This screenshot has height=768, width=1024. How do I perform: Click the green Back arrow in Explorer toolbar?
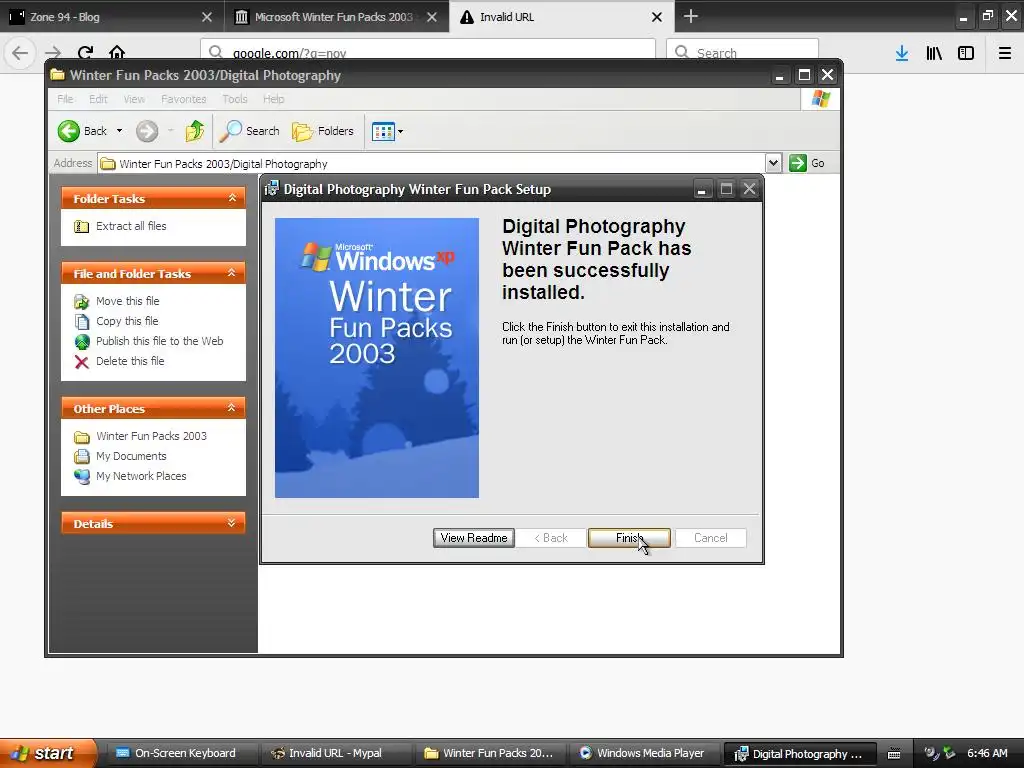click(x=69, y=131)
